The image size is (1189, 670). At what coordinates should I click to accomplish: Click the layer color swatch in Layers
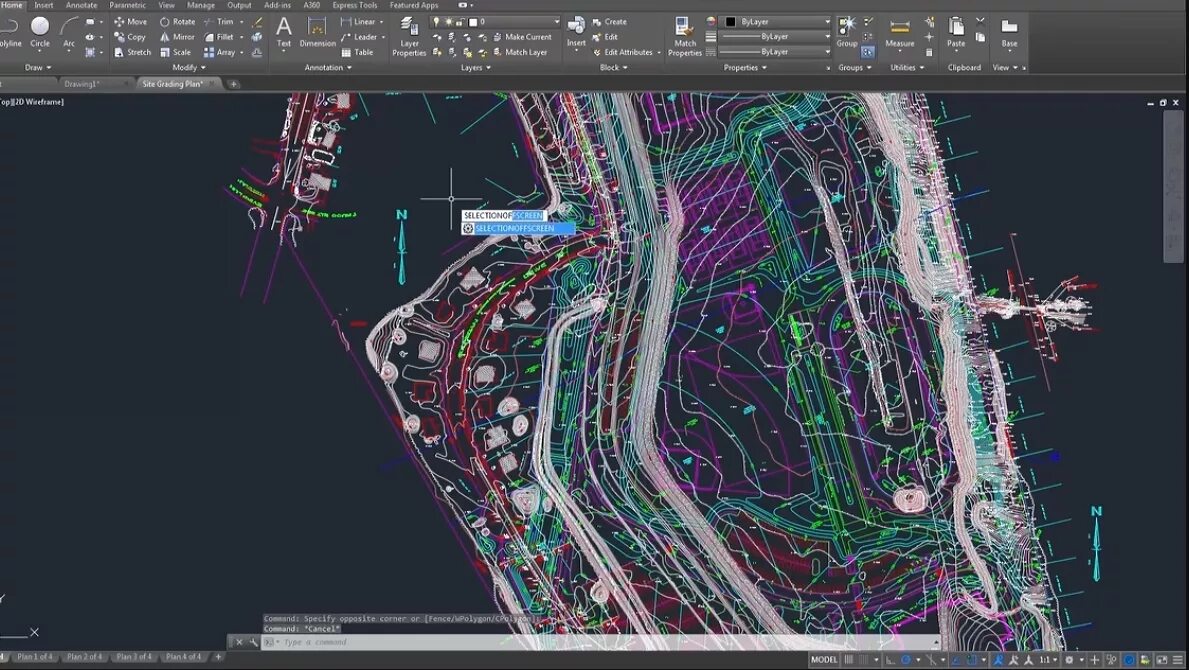click(x=472, y=22)
